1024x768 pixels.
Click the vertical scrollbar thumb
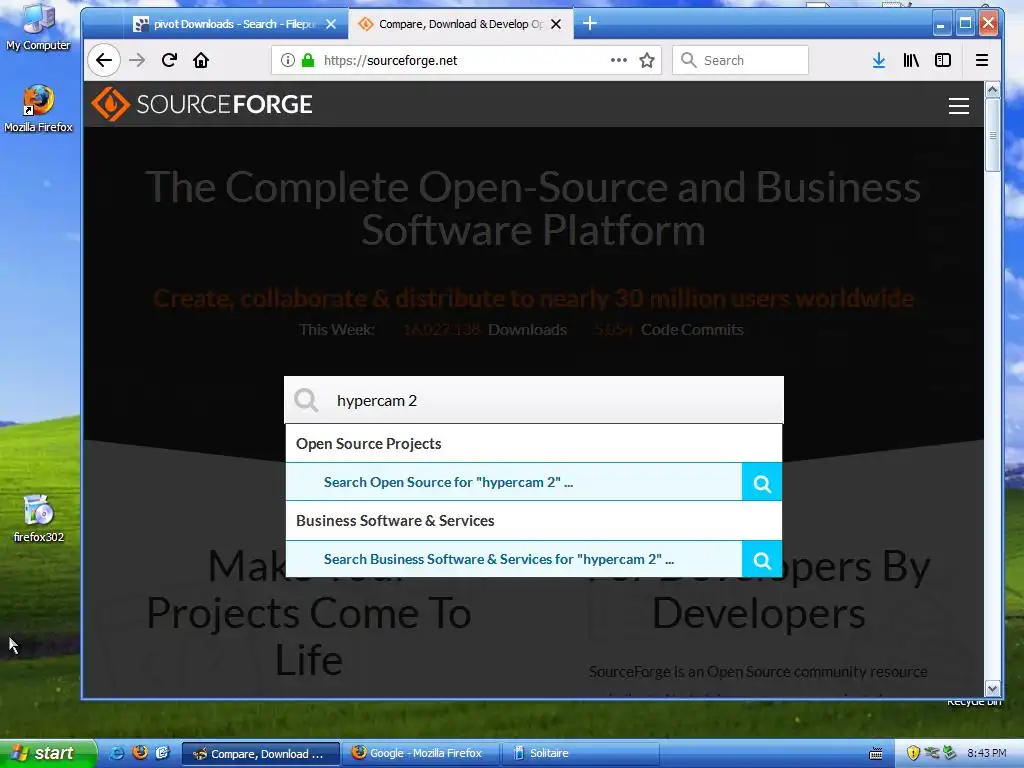click(992, 135)
